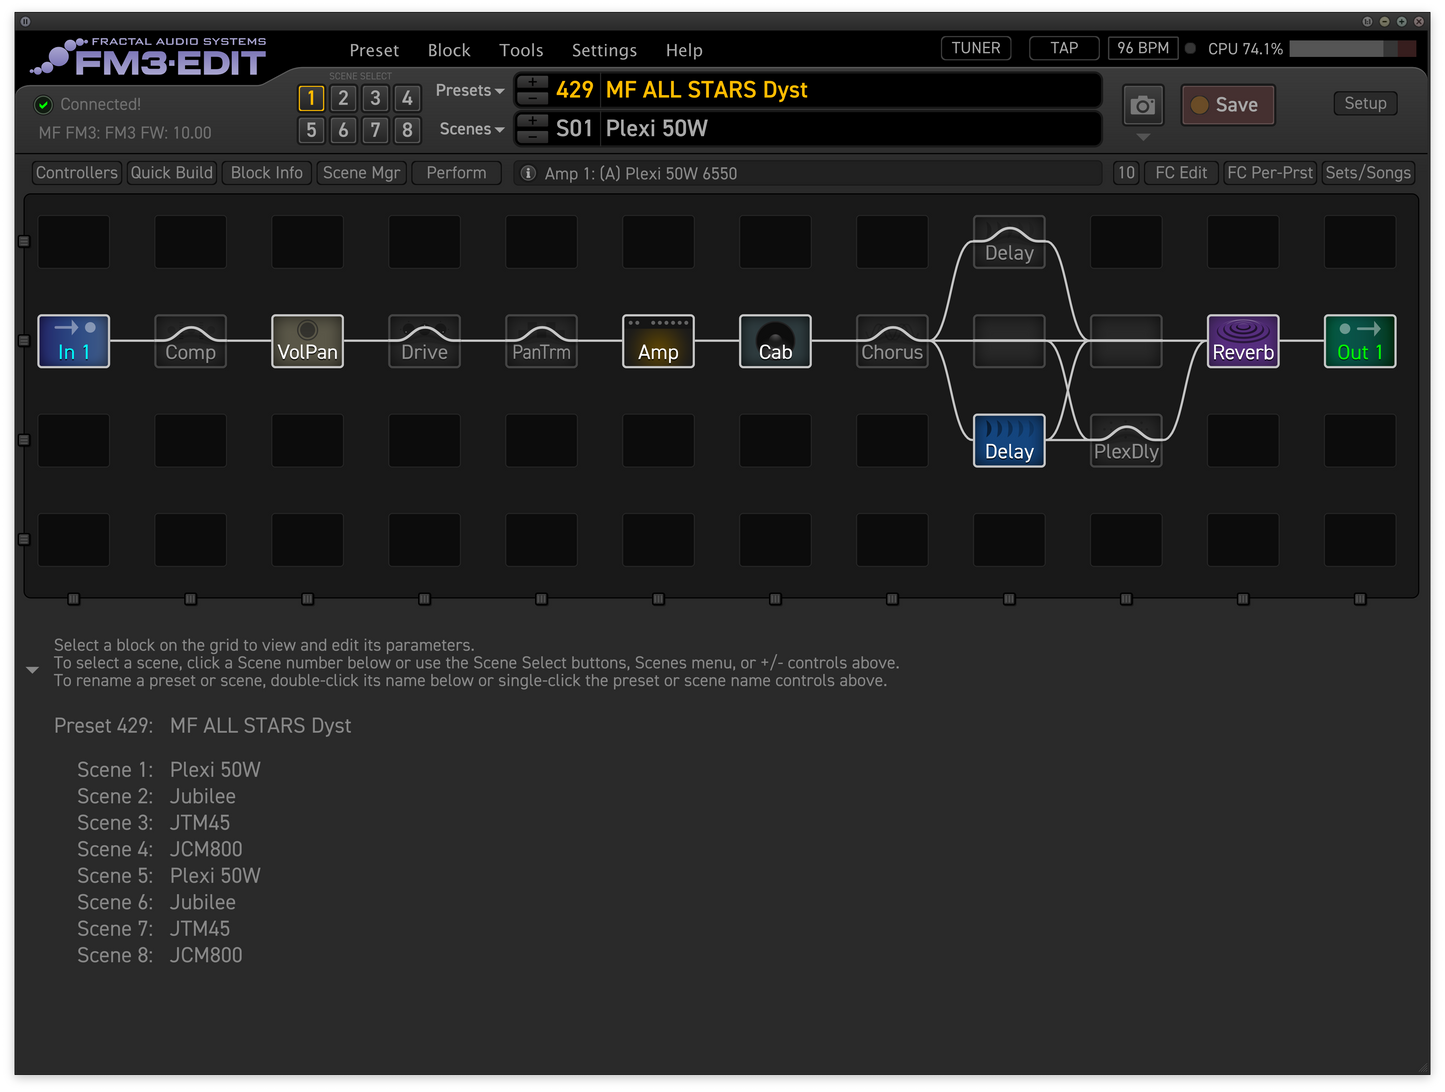
Task: Switch to scene 2 button
Action: click(343, 98)
